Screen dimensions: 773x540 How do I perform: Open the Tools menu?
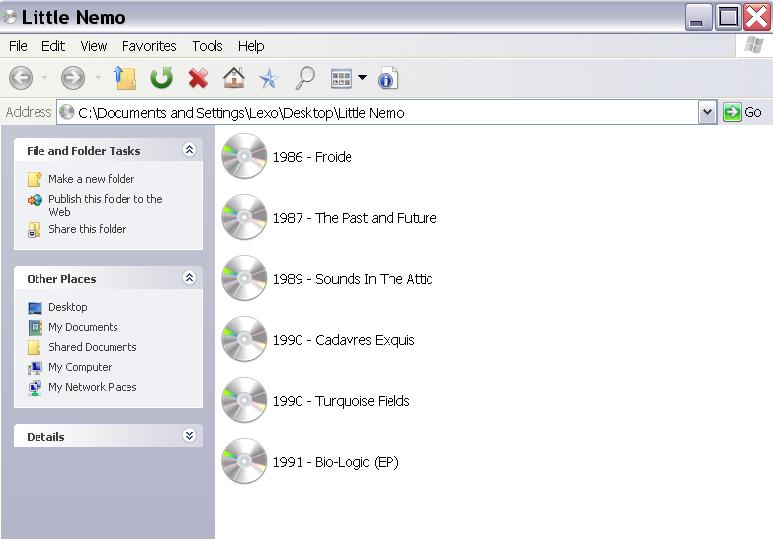click(x=207, y=46)
